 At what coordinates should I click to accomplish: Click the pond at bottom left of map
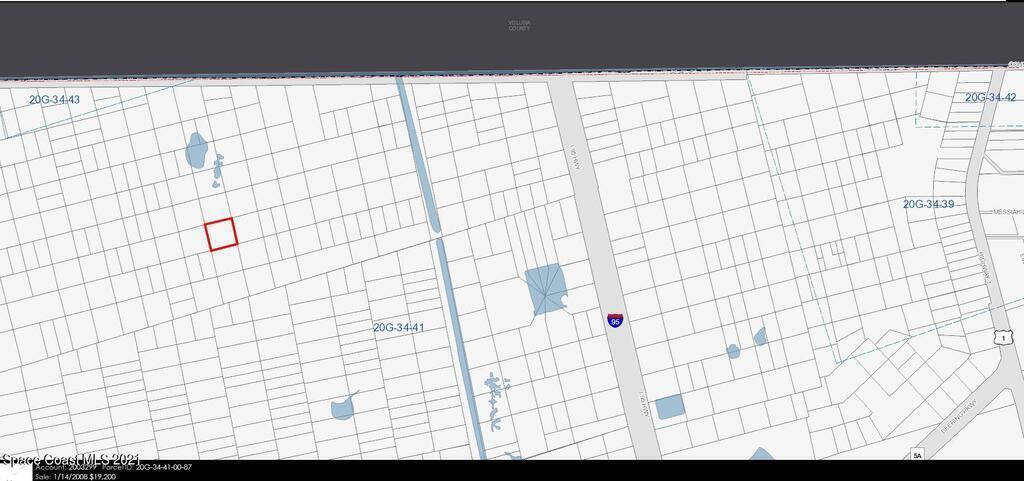click(343, 406)
